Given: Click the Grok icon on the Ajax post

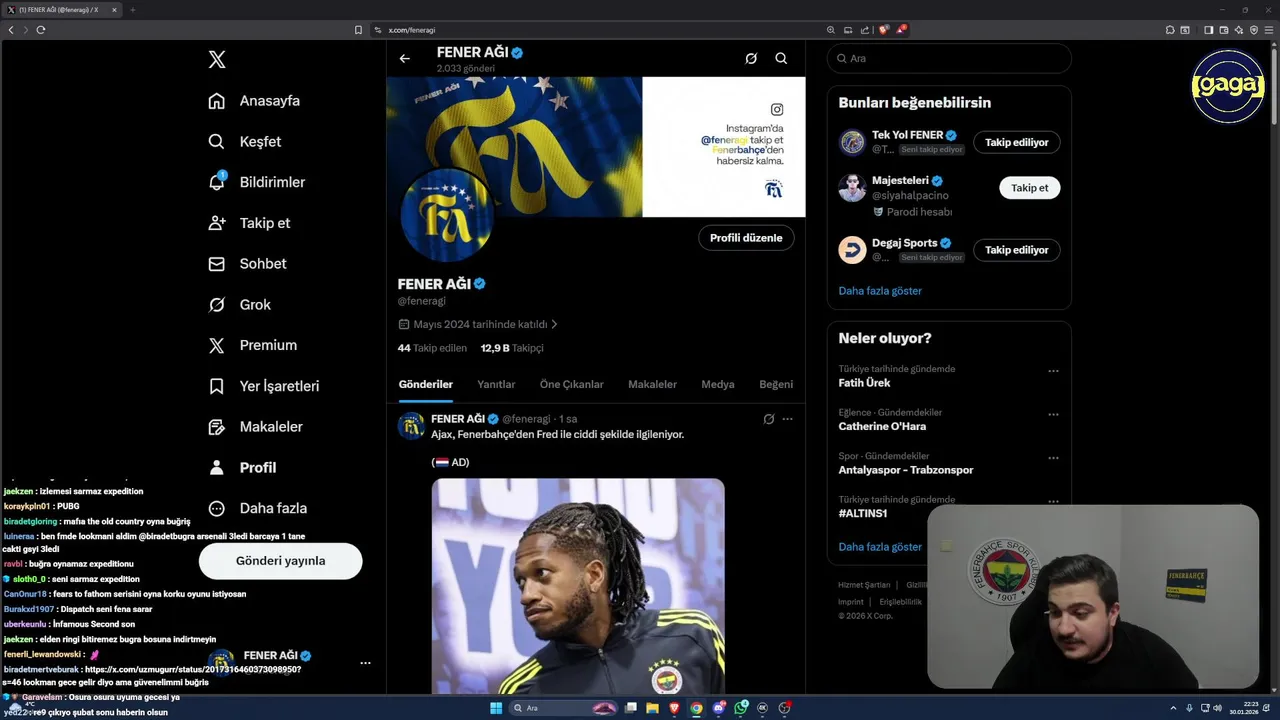Looking at the screenshot, I should coord(768,419).
